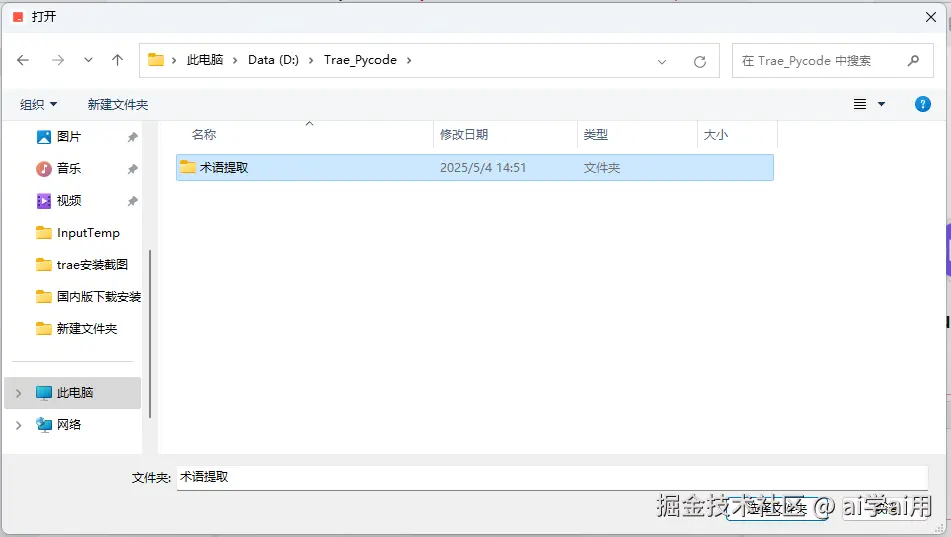Screen dimensions: 951x537
Task: Click the navigation pane scrollbar
Action: (x=149, y=334)
